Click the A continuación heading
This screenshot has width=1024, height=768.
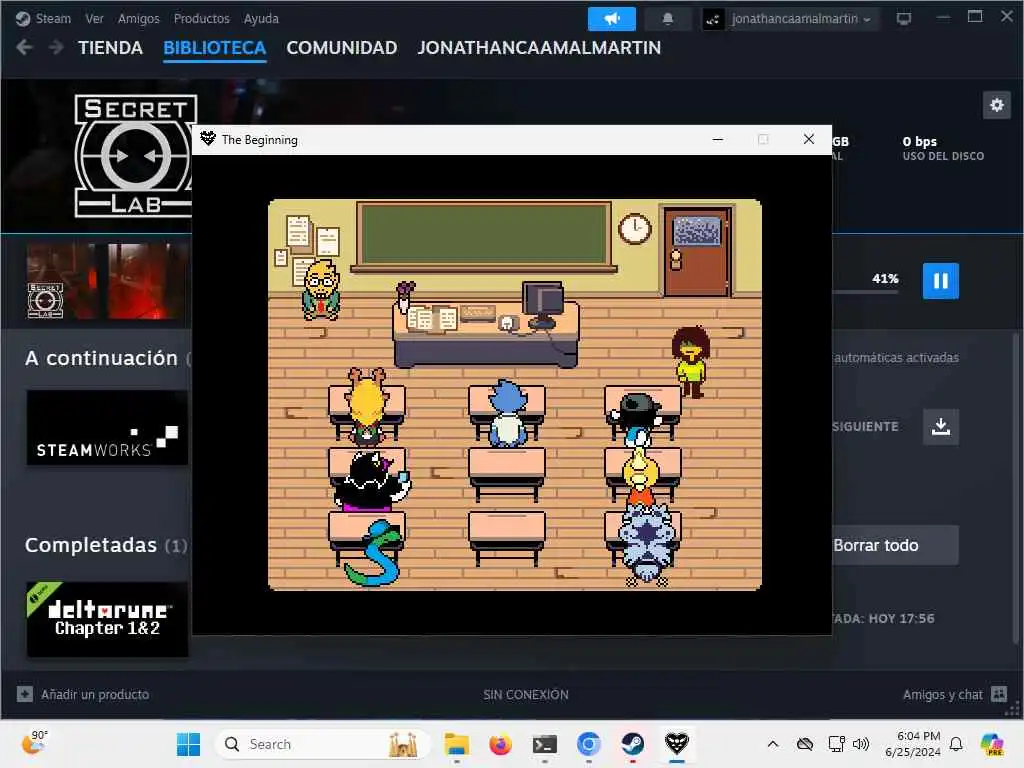[x=101, y=359]
